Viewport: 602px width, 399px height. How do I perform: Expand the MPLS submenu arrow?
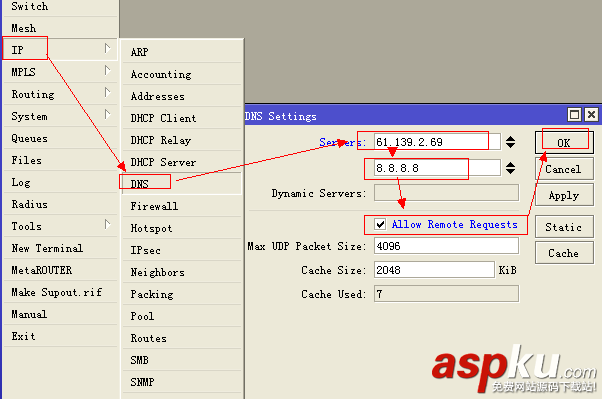pyautogui.click(x=108, y=70)
